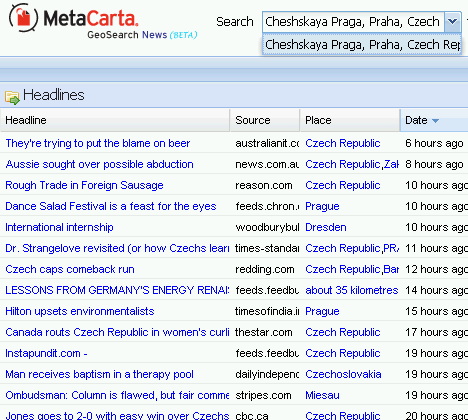This screenshot has height=420, width=468.
Task: Select 'cbc.ca' source cell
Action: click(252, 415)
